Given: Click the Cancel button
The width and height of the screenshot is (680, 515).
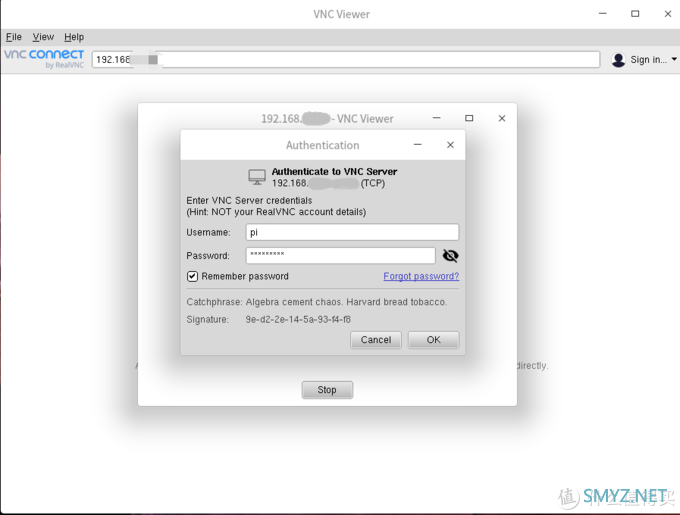Looking at the screenshot, I should 376,339.
